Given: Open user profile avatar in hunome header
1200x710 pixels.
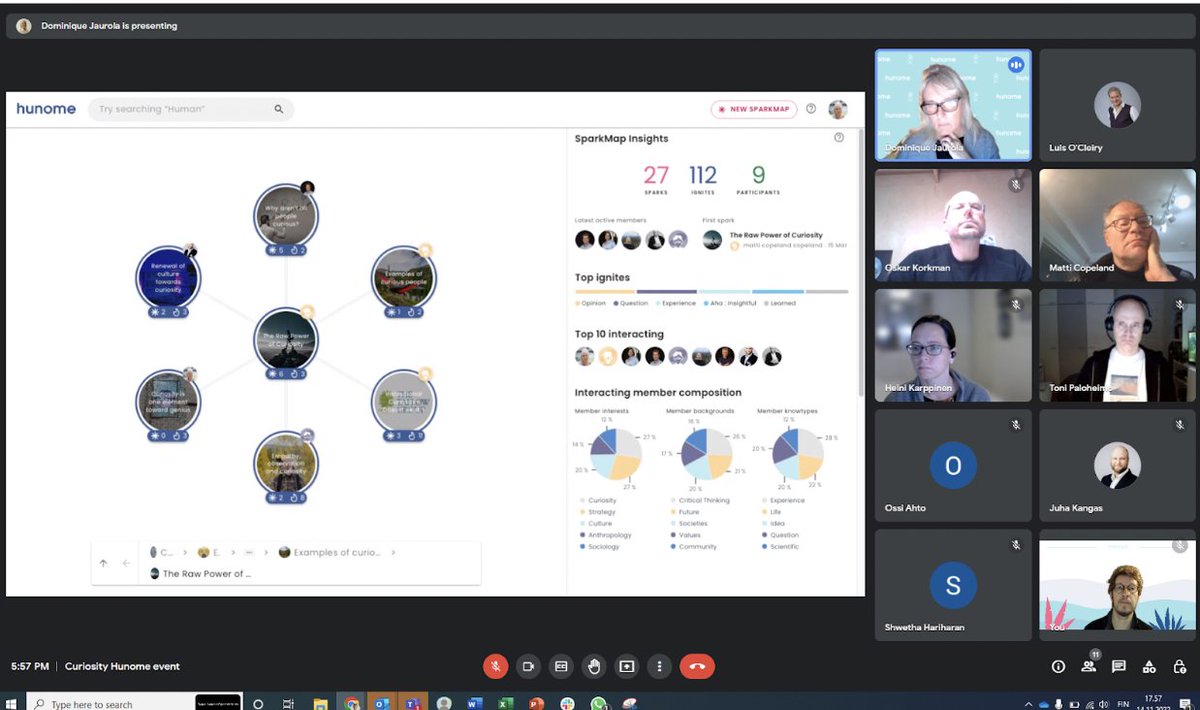Looking at the screenshot, I should tap(838, 109).
